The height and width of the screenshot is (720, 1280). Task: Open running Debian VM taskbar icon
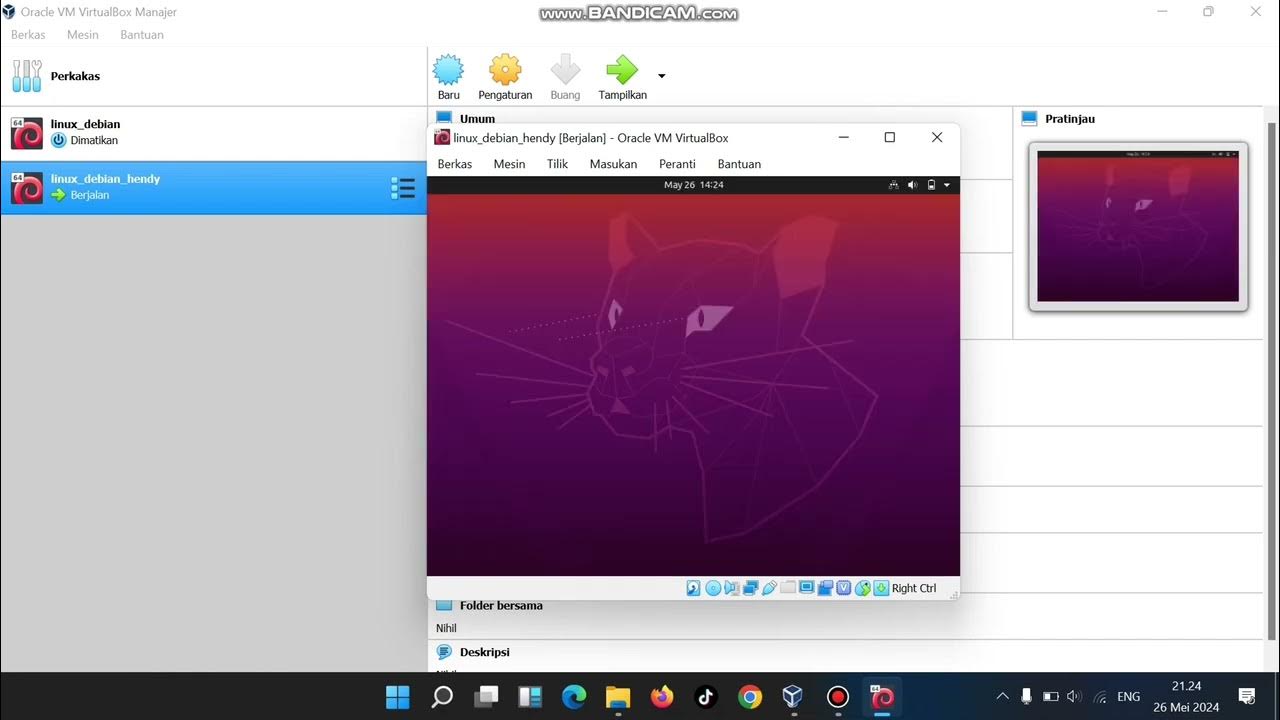pos(882,697)
